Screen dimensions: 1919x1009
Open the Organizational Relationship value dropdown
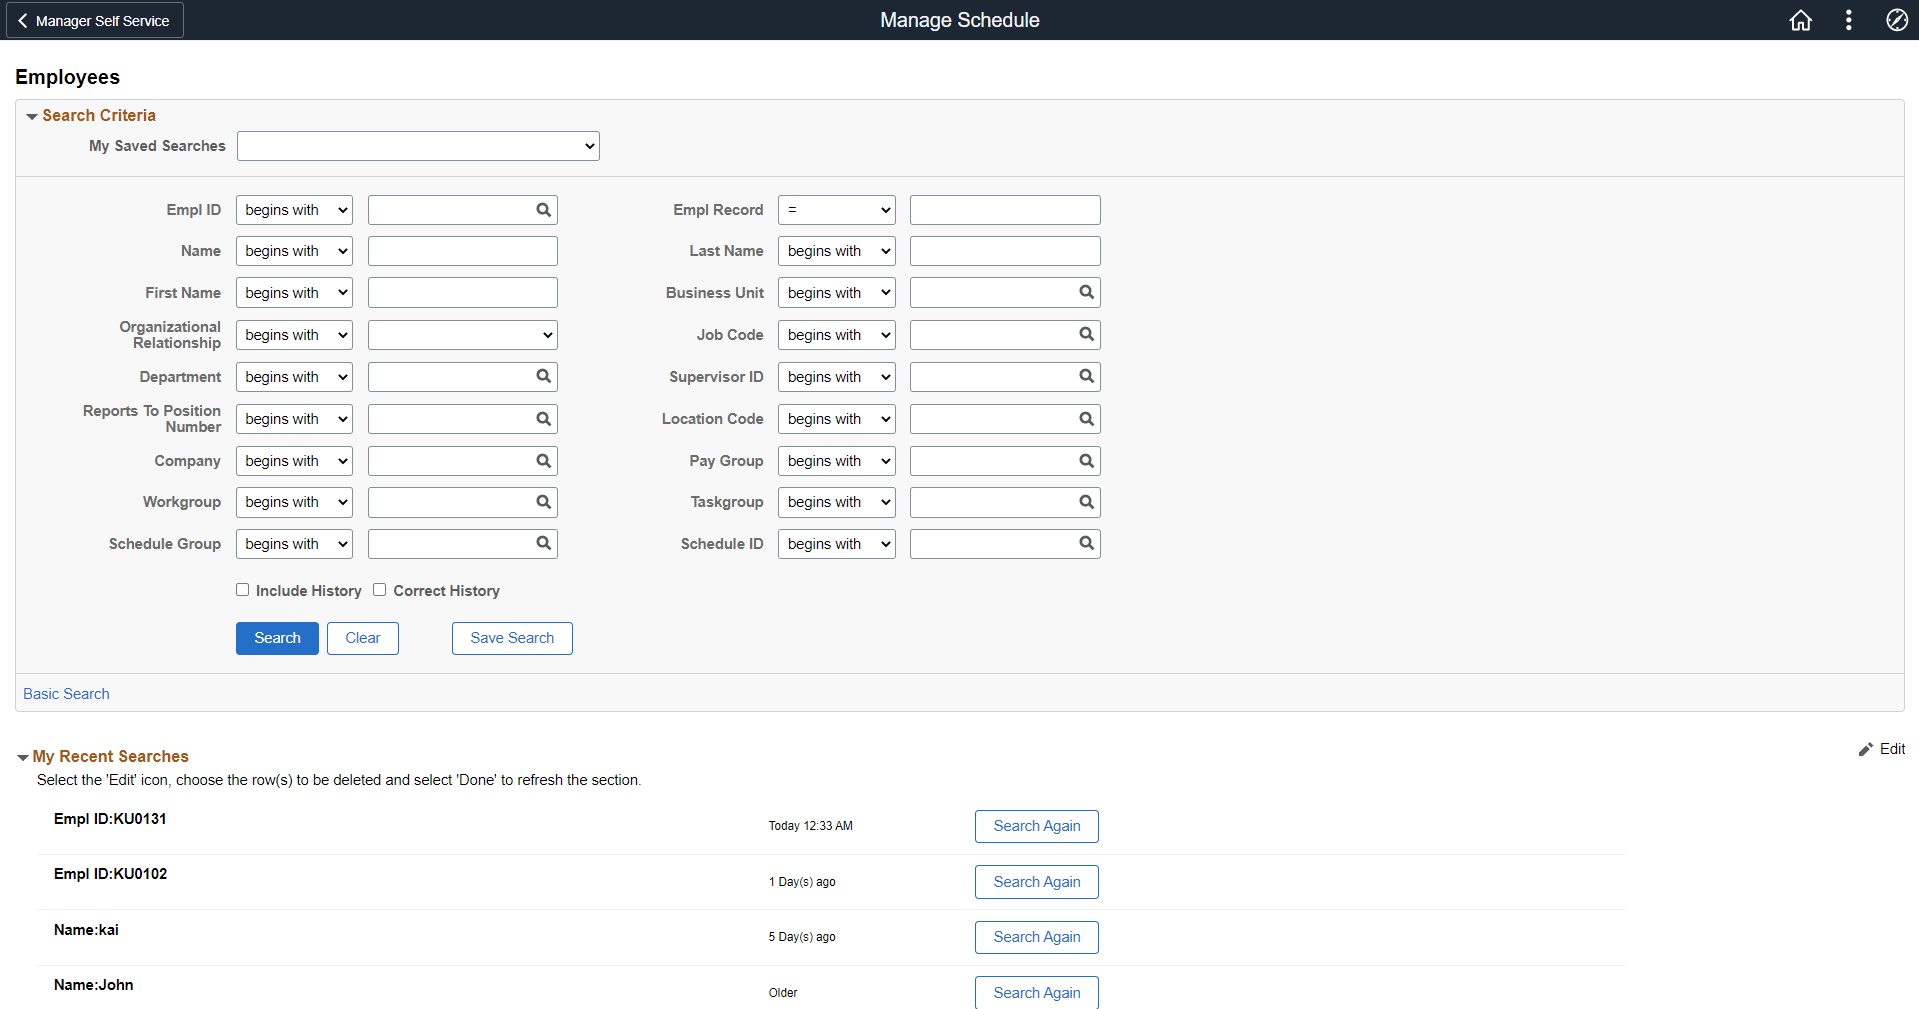pyautogui.click(x=461, y=334)
